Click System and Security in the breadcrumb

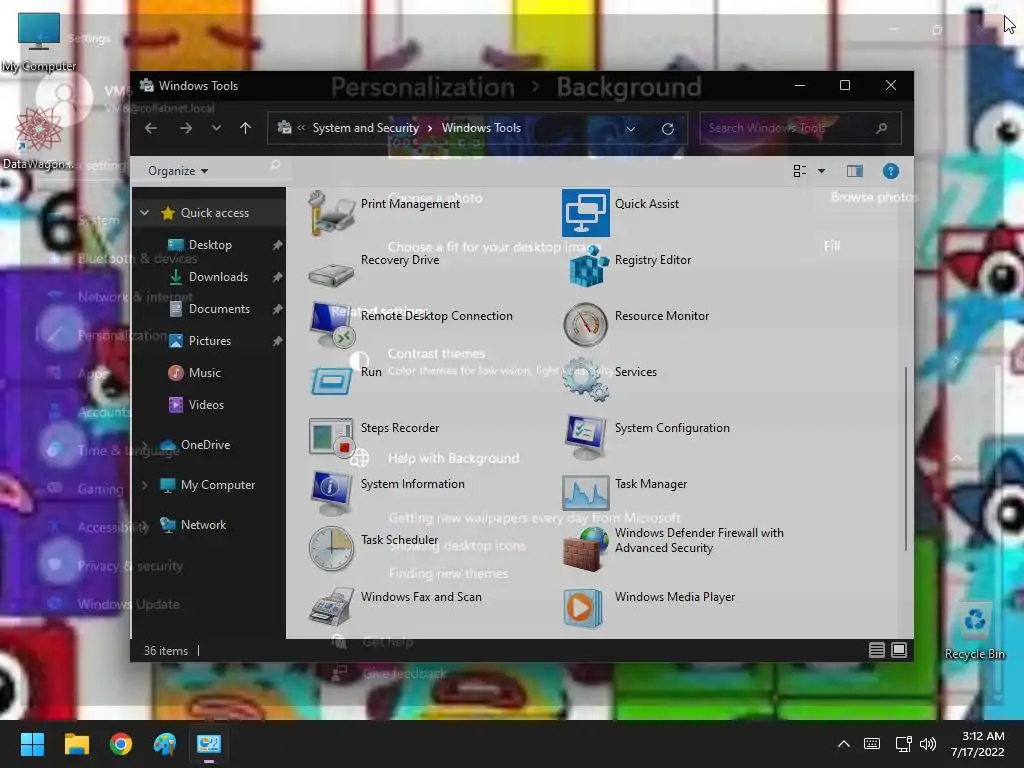[365, 128]
